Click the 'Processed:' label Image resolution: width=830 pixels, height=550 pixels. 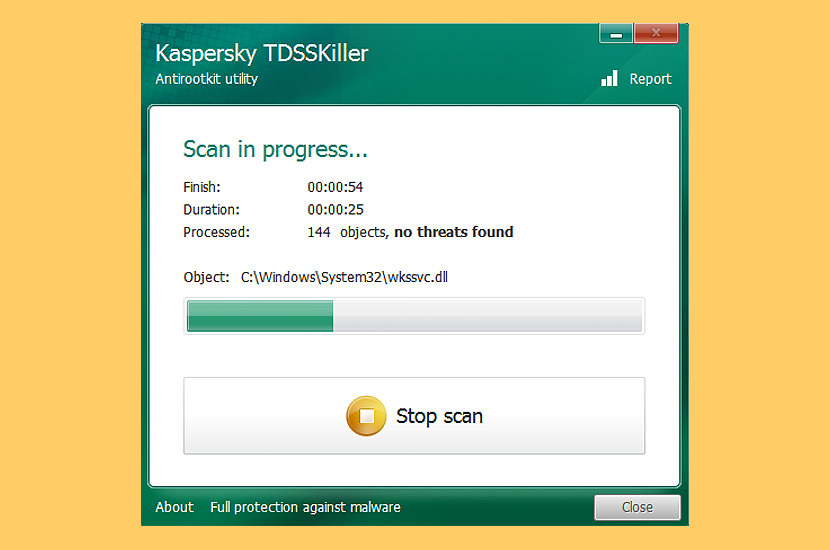coord(216,232)
